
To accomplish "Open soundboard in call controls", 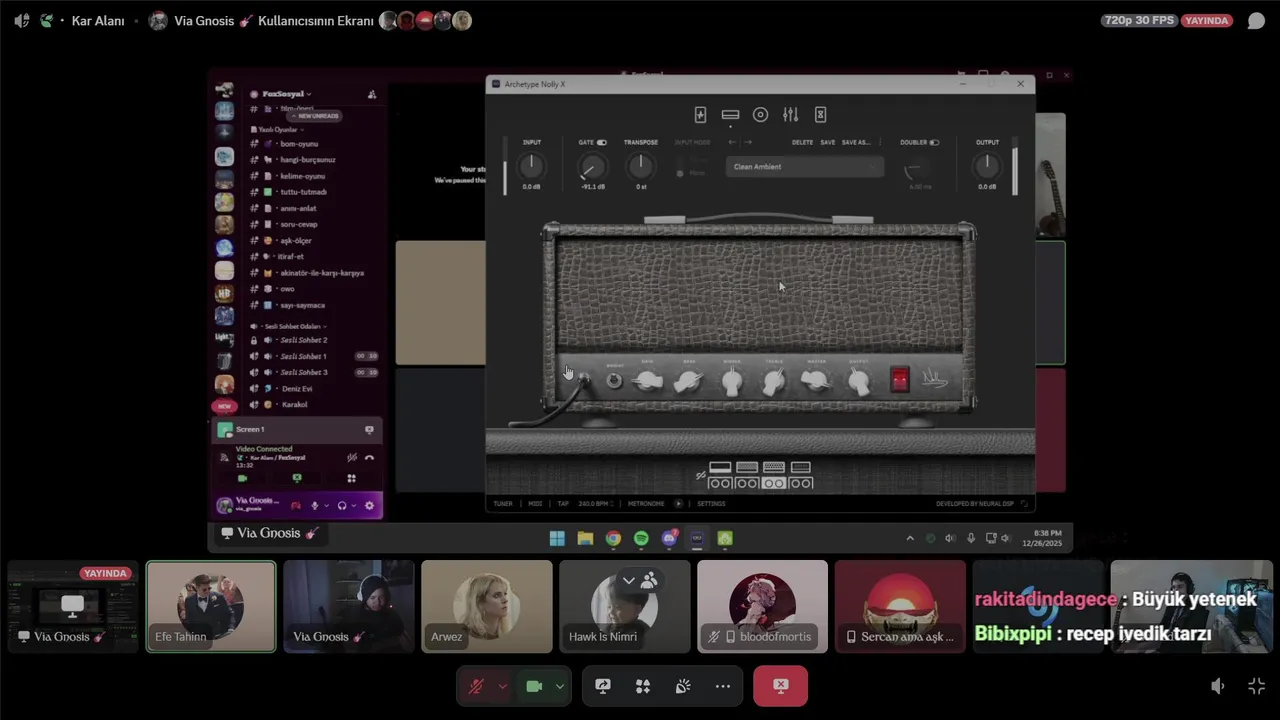I will point(683,686).
